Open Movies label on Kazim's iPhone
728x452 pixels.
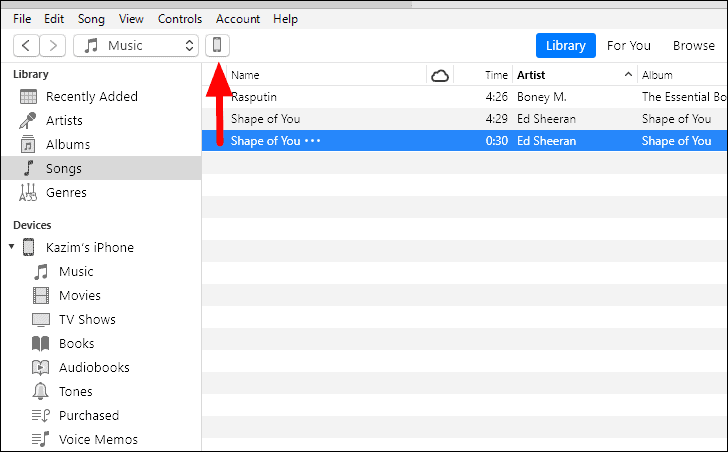(80, 296)
